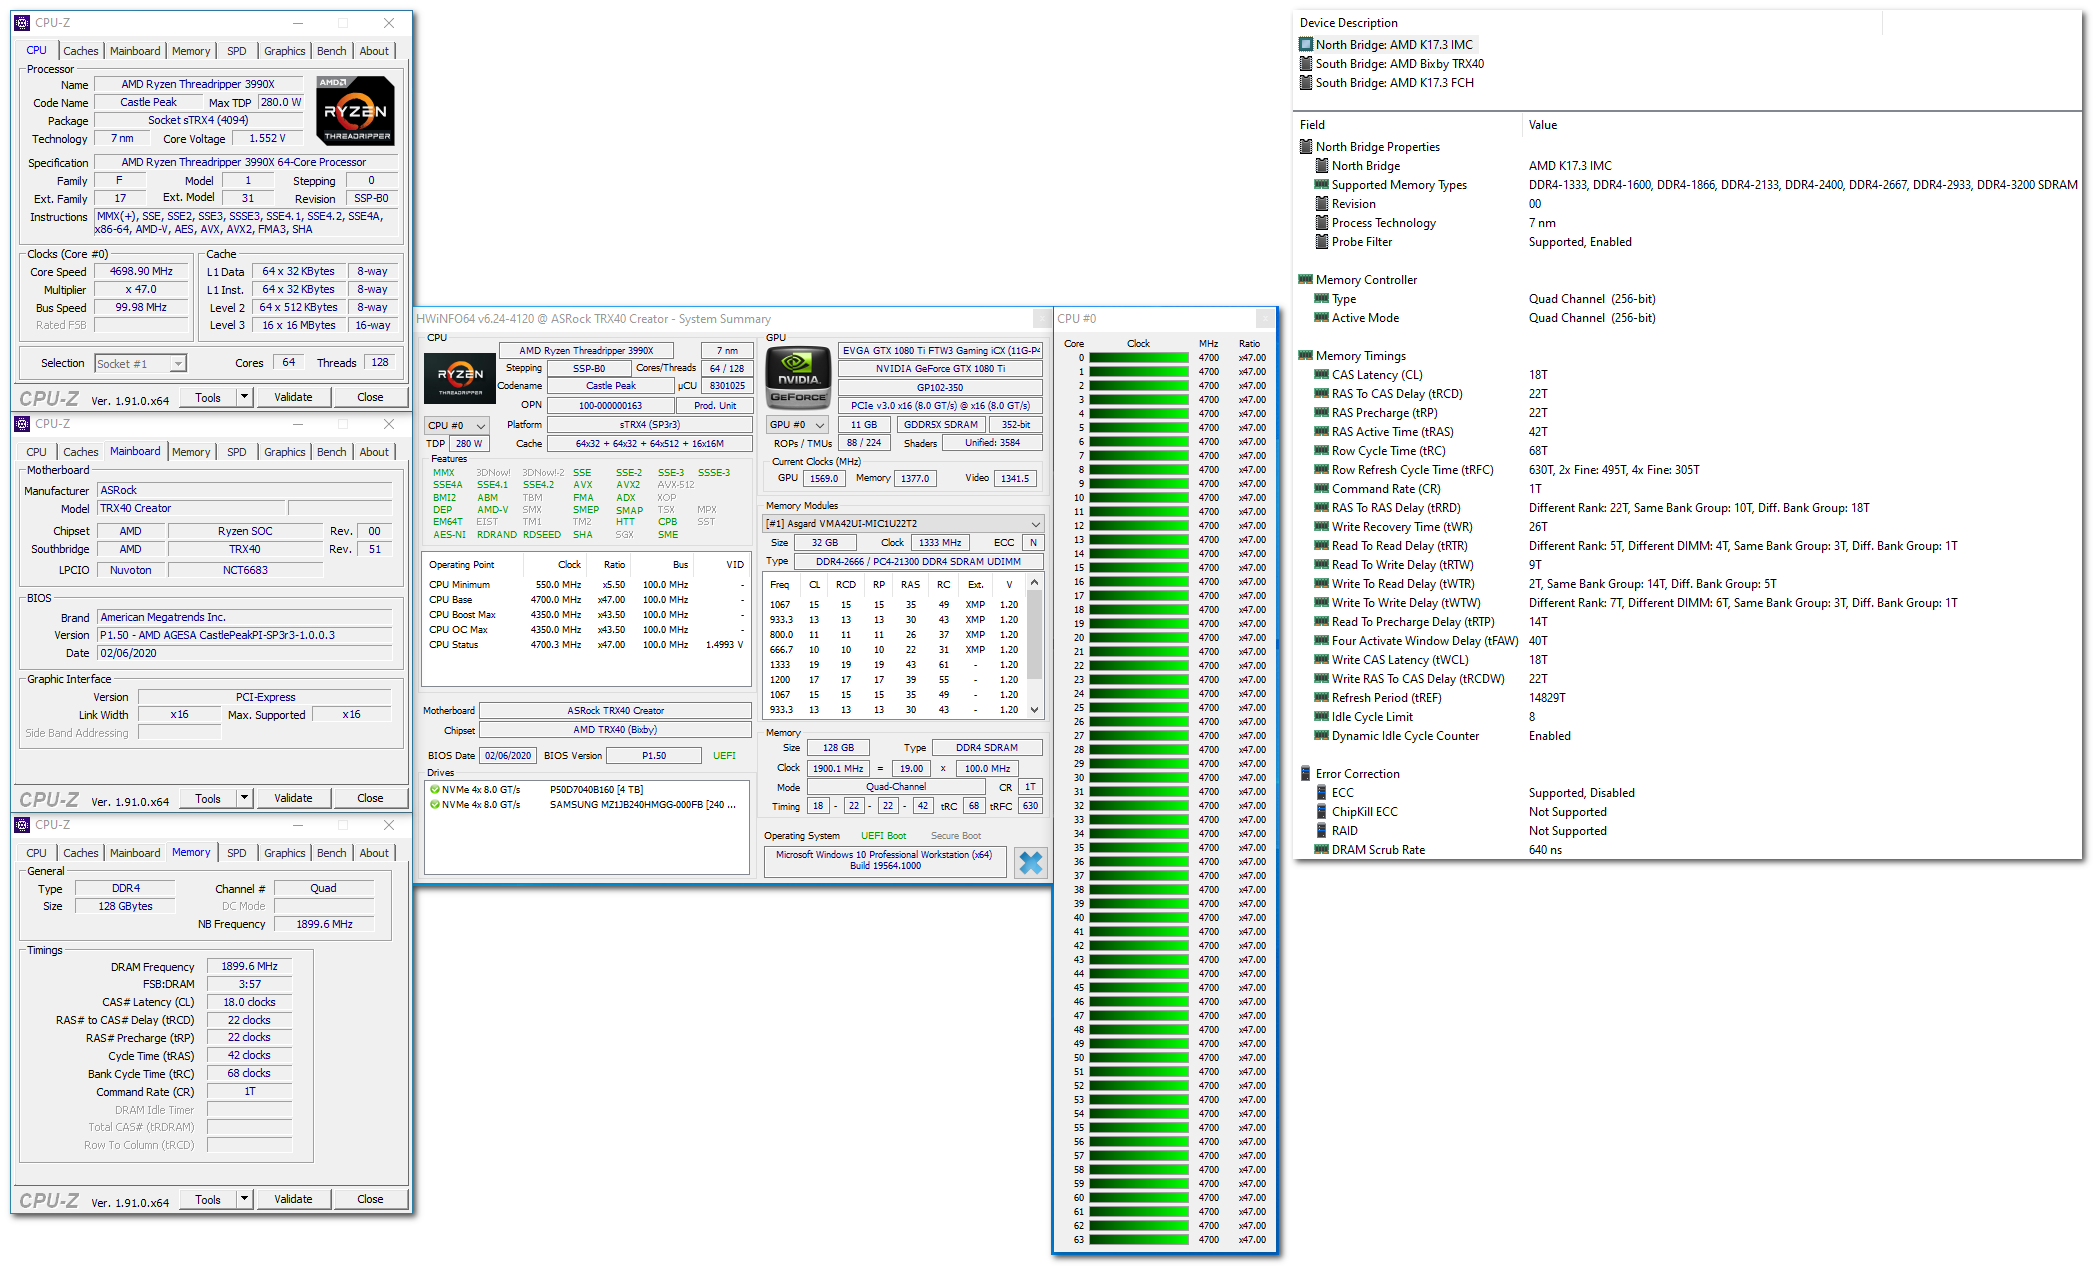Image resolution: width=2093 pixels, height=1266 pixels.
Task: Click the CPU-Z title icon of the Memory window
Action: pos(22,825)
